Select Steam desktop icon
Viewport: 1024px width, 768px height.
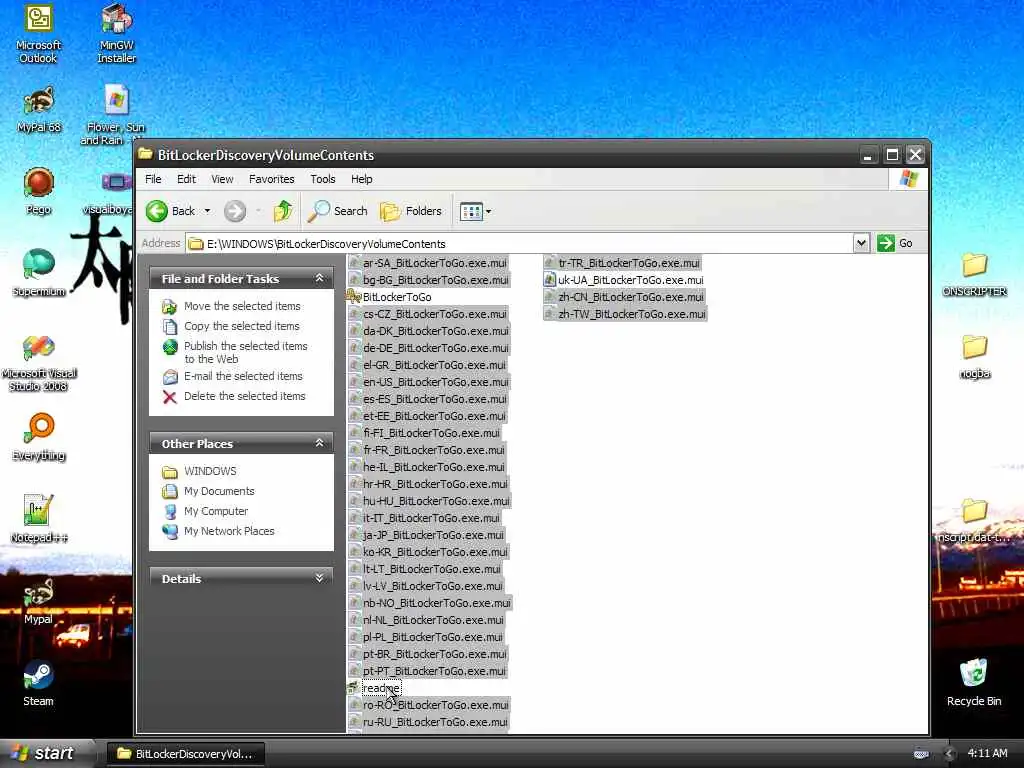[39, 683]
